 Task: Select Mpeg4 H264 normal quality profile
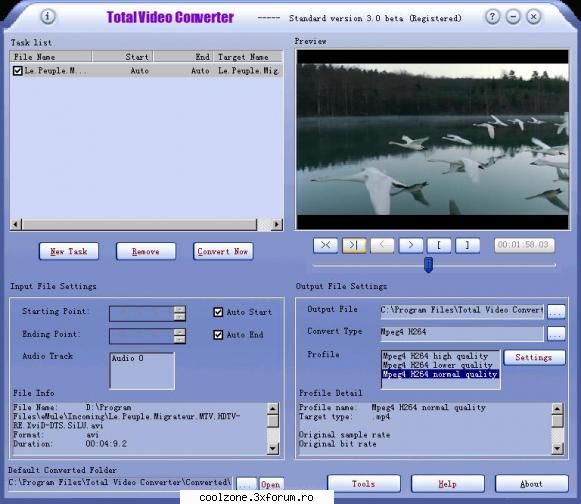(440, 374)
